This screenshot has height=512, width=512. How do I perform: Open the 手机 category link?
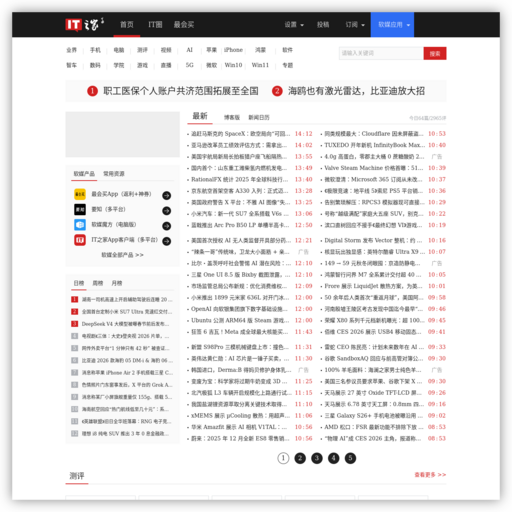[95, 50]
